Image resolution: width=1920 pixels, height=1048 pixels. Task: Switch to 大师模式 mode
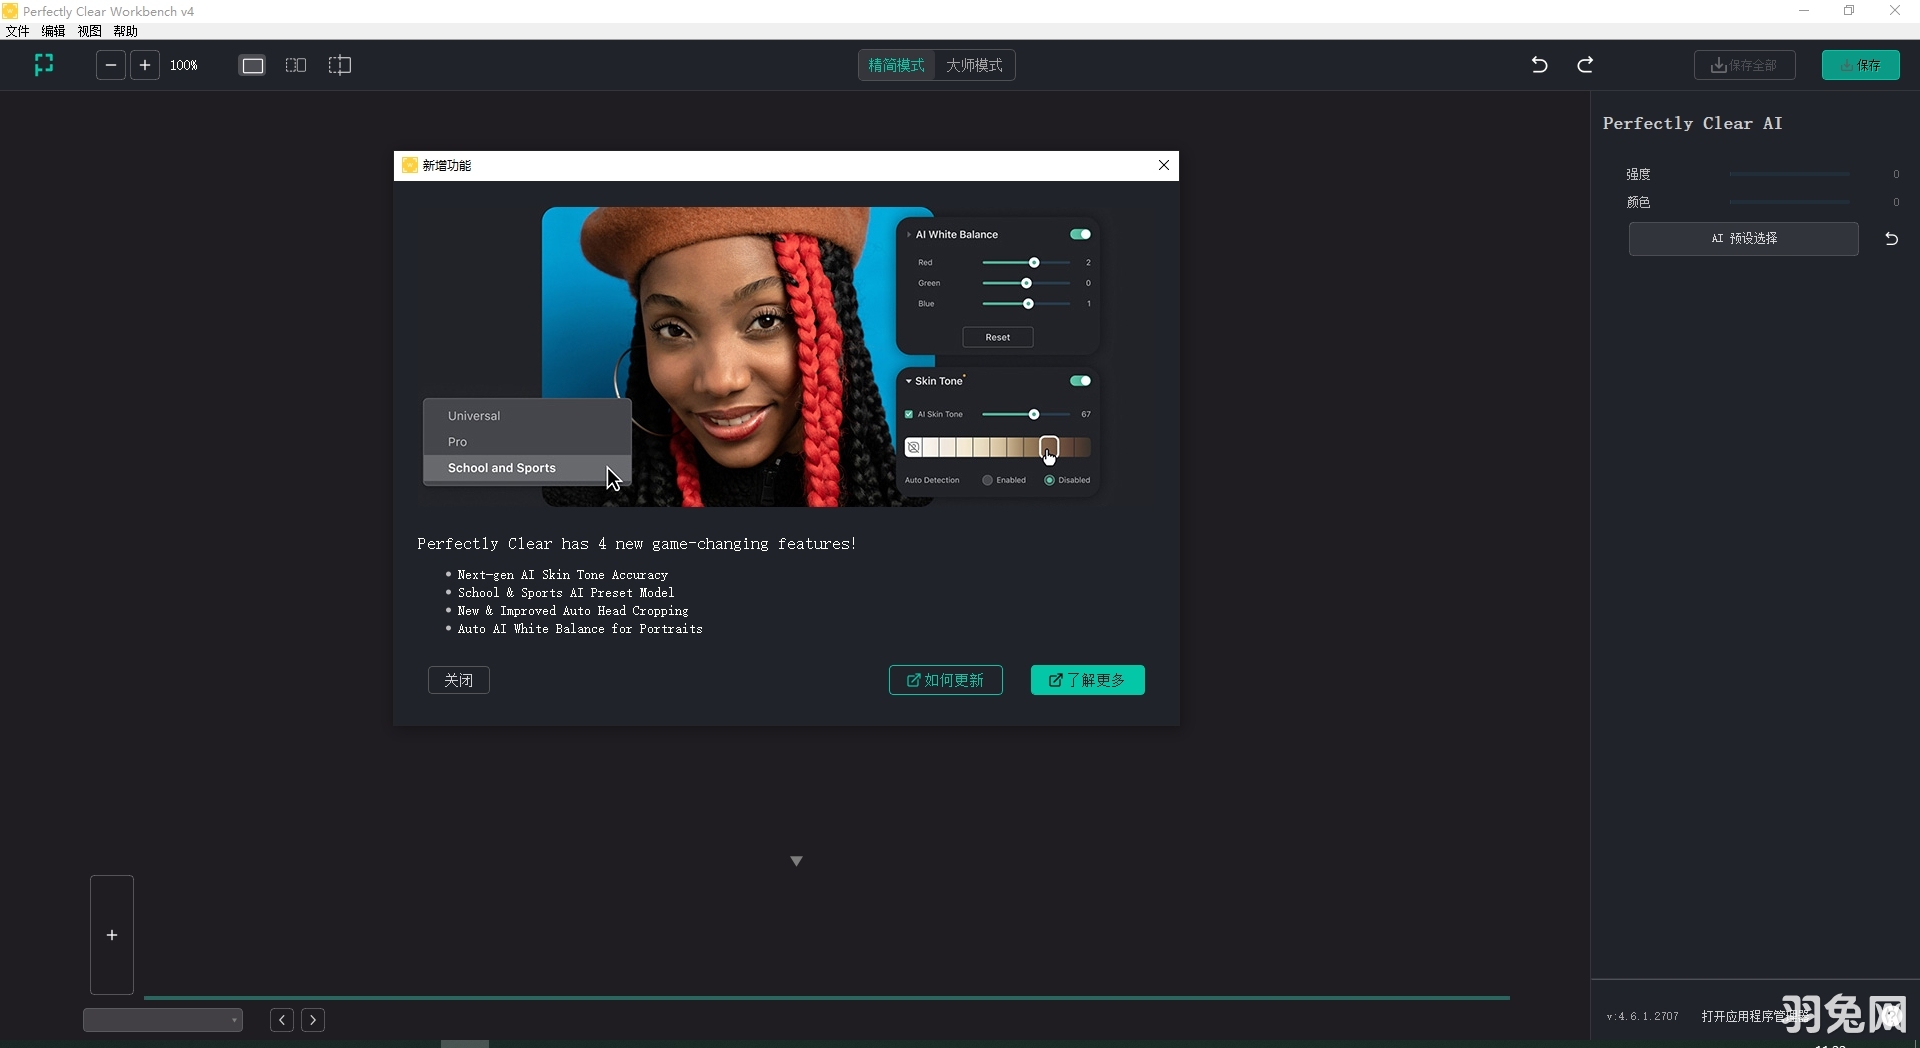point(974,65)
